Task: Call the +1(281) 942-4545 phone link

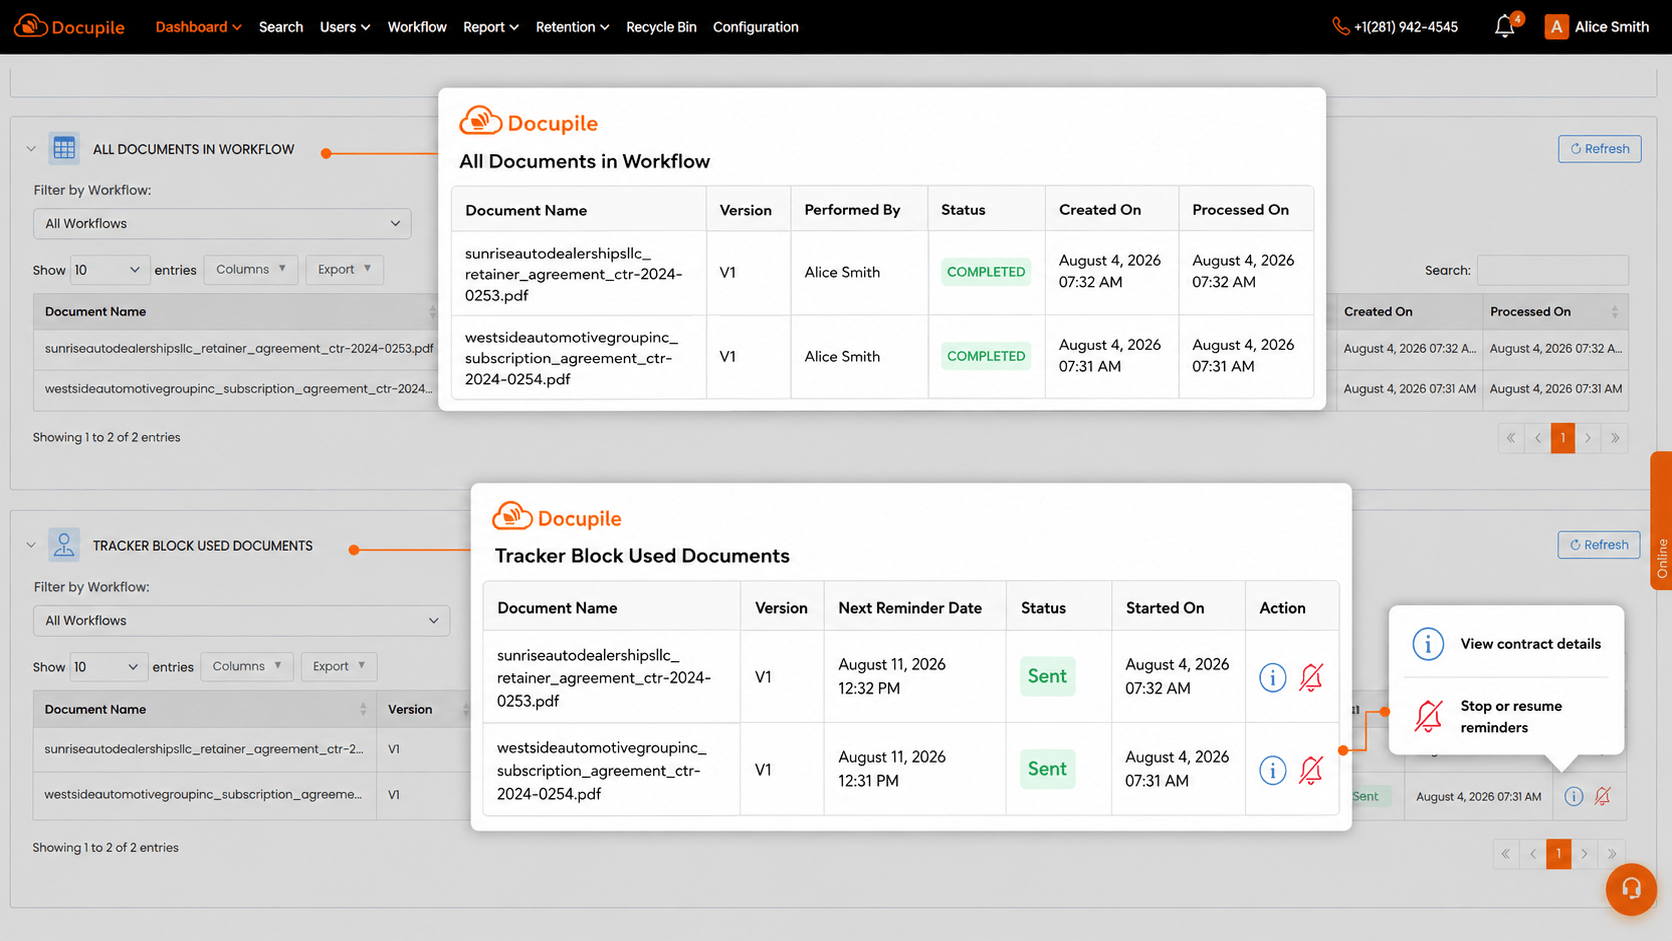Action: [1406, 27]
